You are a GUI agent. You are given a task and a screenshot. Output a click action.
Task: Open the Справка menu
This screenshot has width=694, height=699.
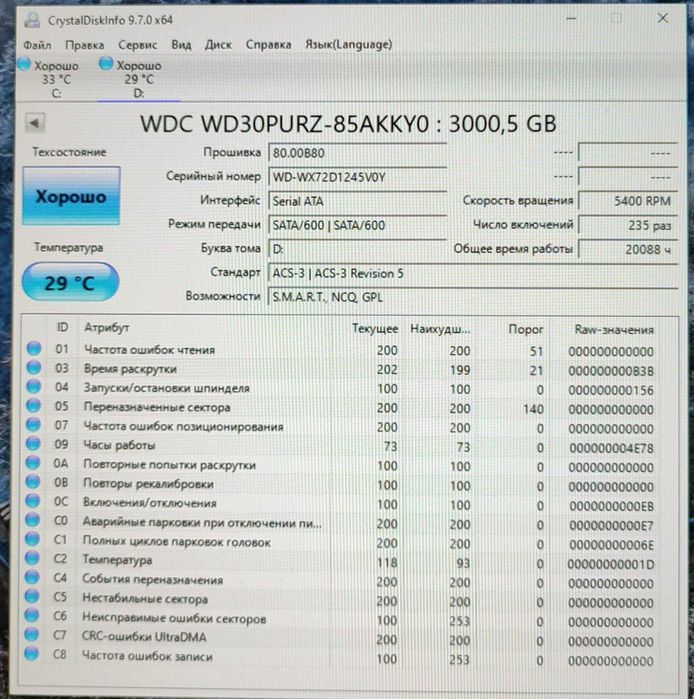click(268, 45)
